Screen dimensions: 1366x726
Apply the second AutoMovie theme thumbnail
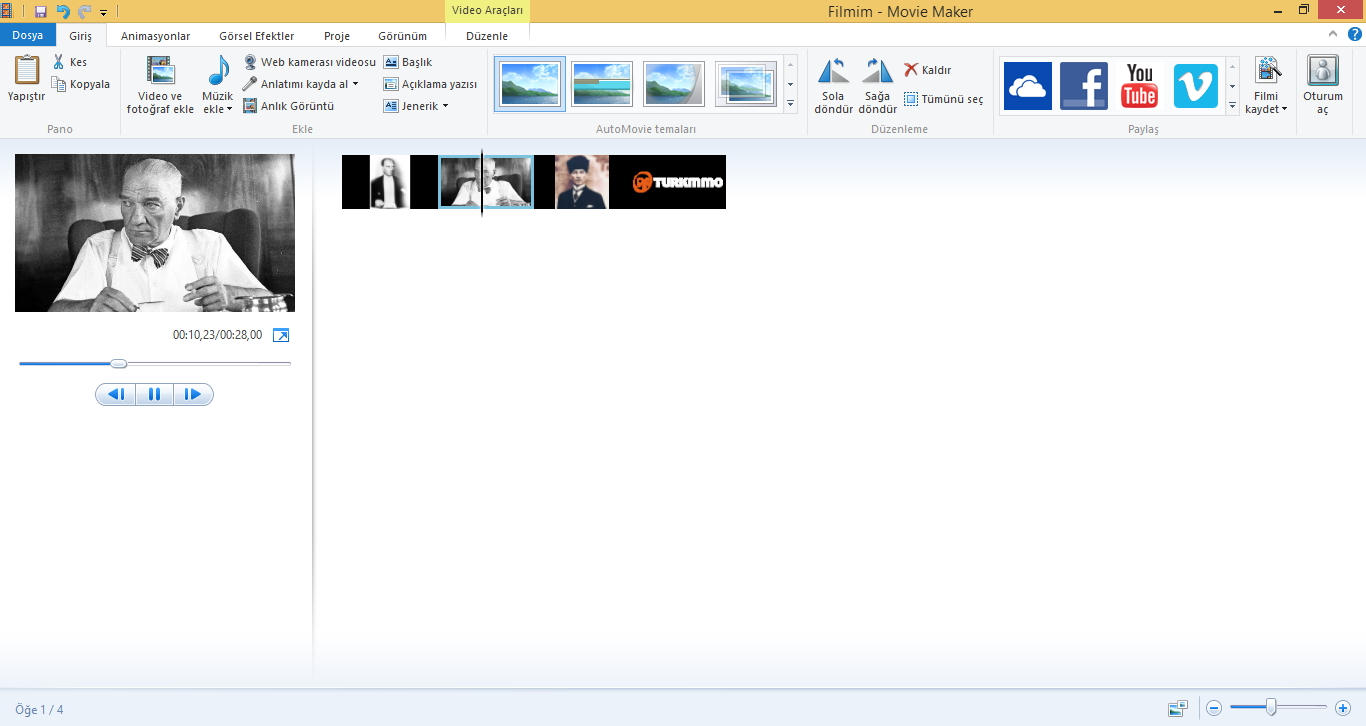602,84
